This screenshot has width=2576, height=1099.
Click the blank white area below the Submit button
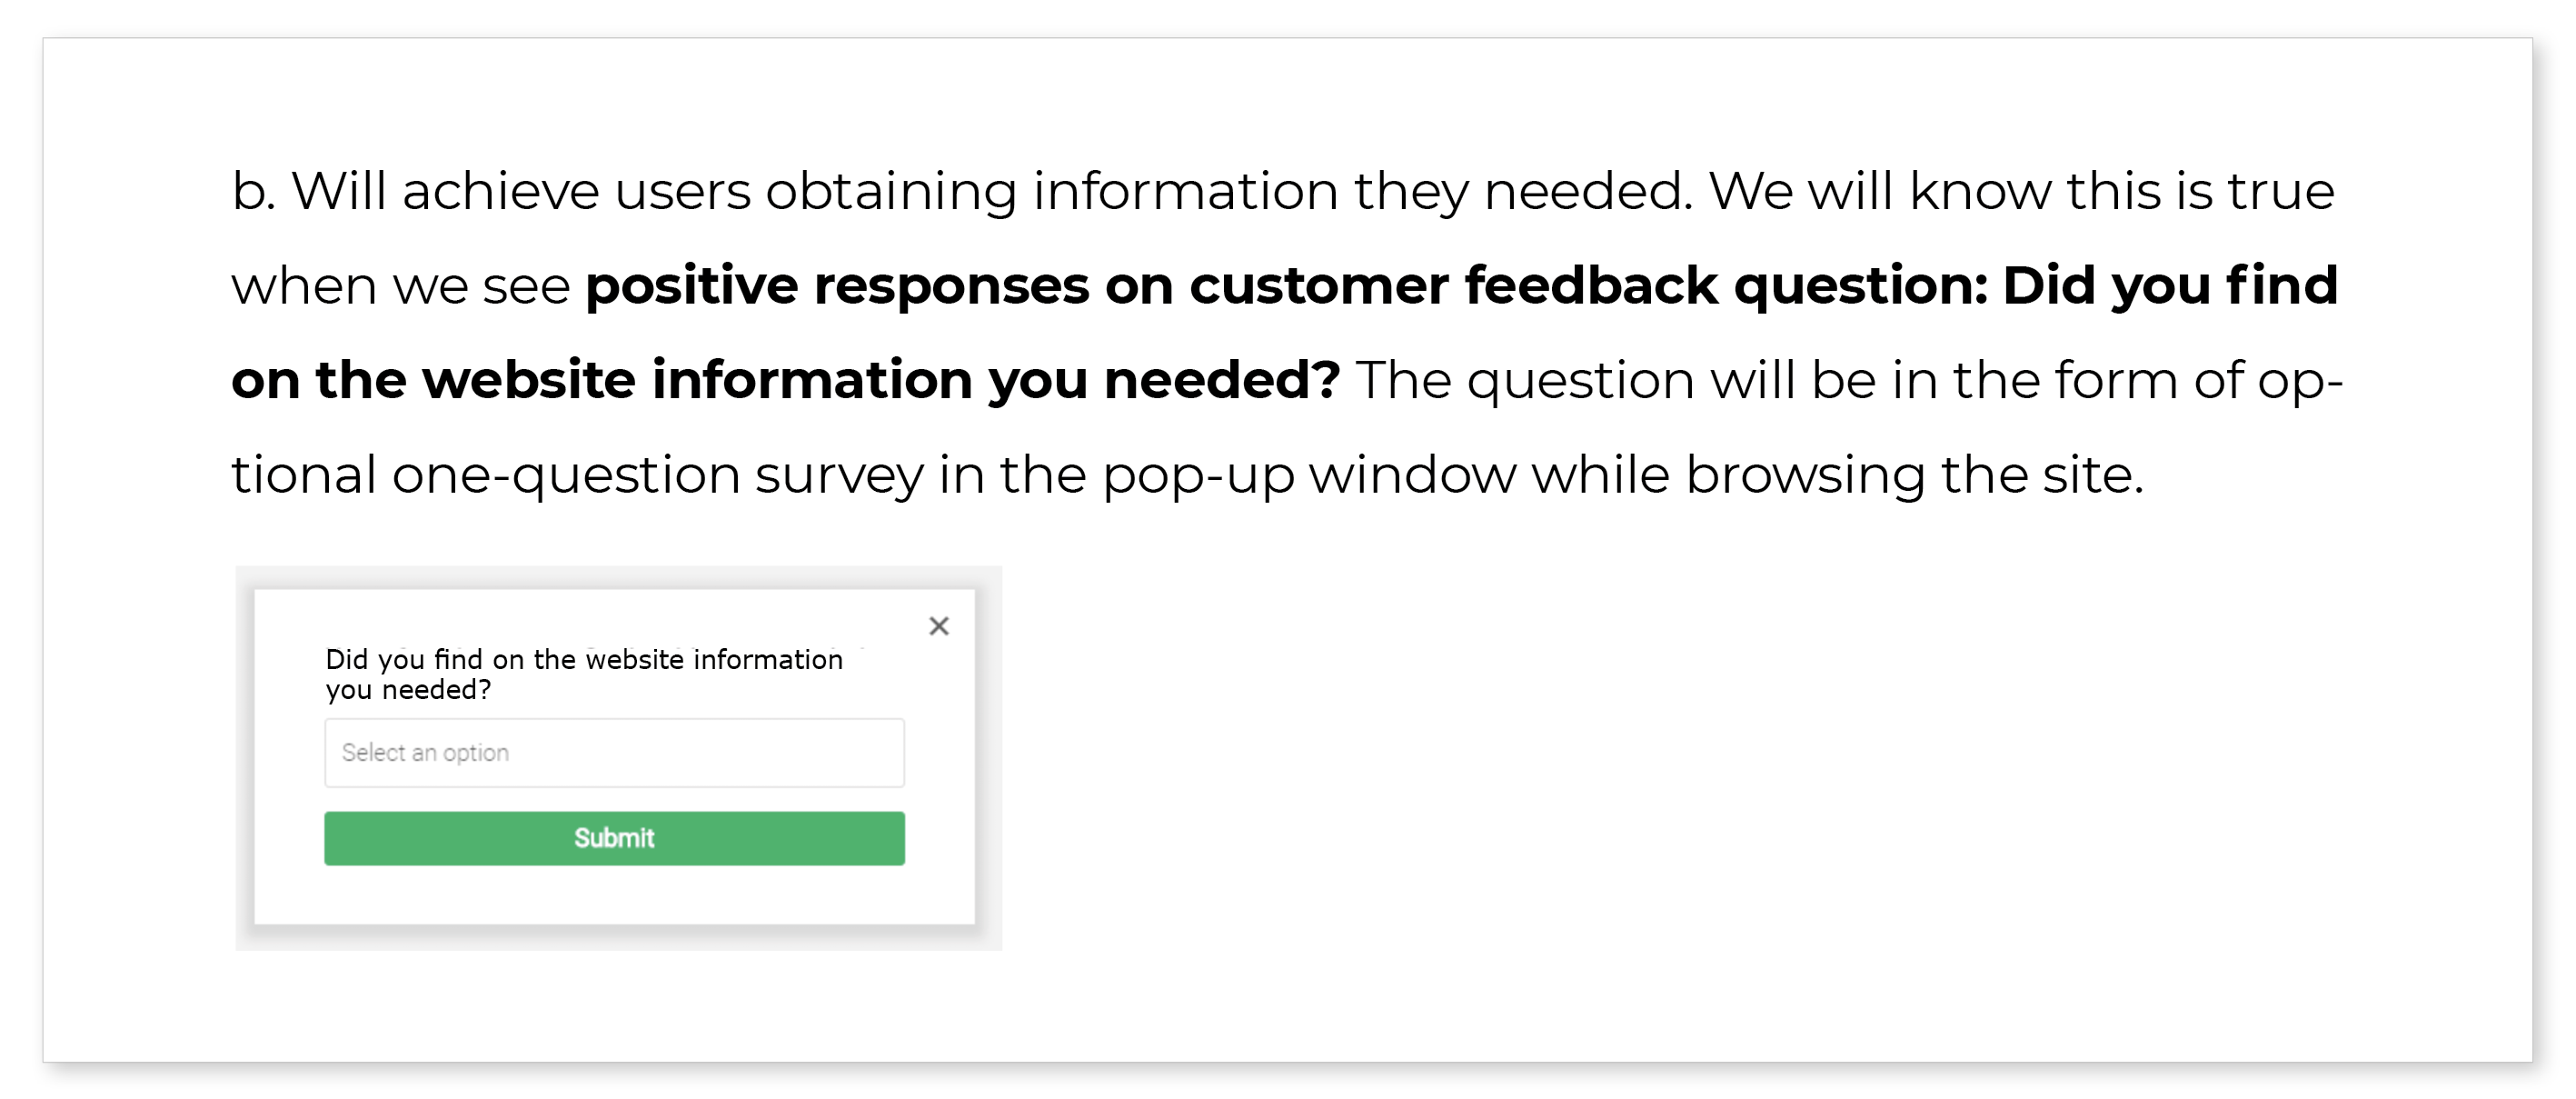(614, 896)
